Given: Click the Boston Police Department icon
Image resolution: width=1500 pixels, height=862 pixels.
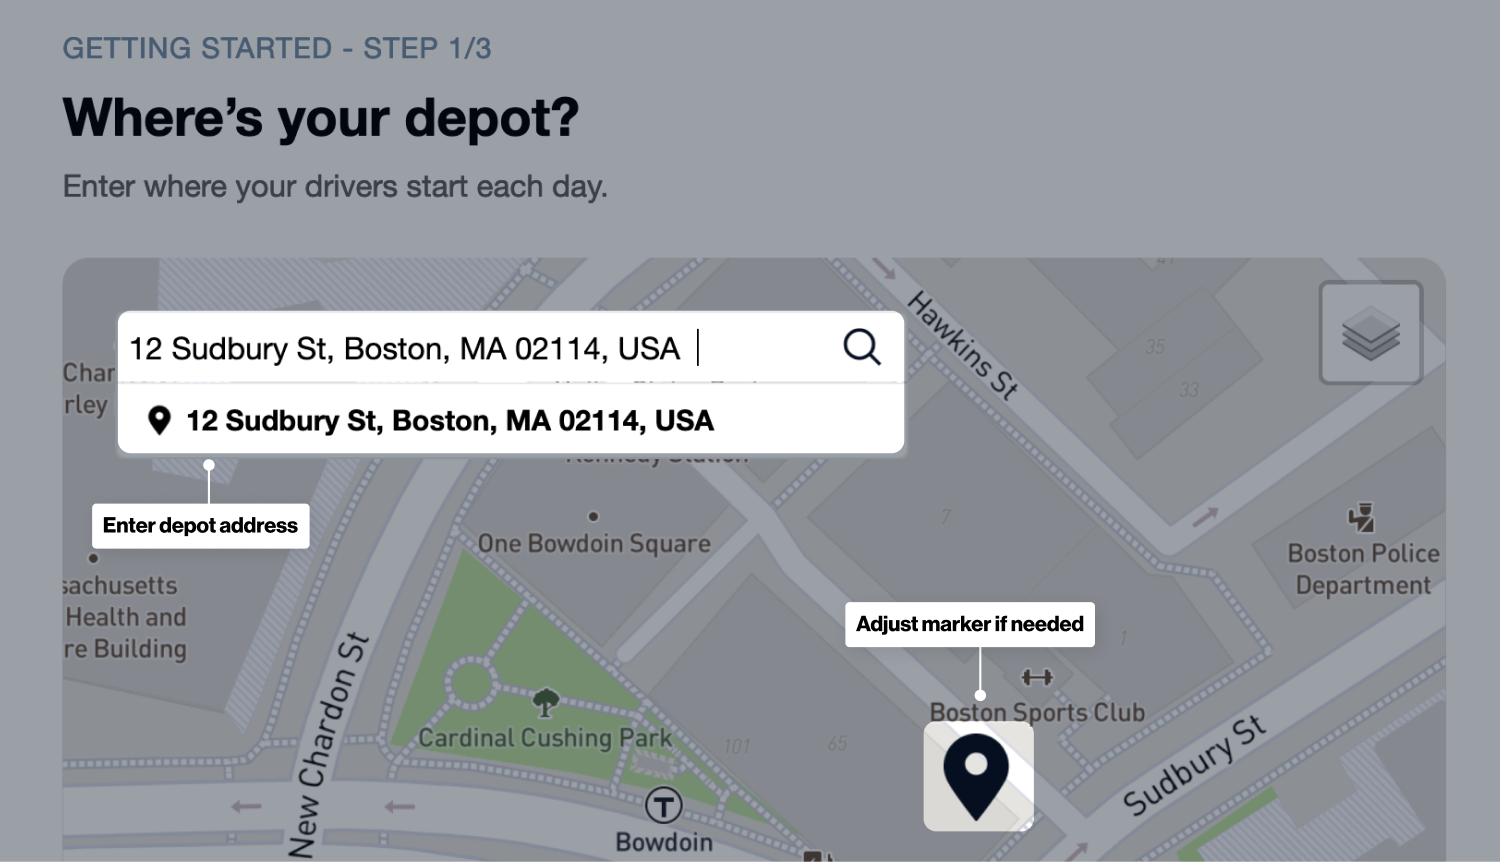Looking at the screenshot, I should pyautogui.click(x=1361, y=518).
